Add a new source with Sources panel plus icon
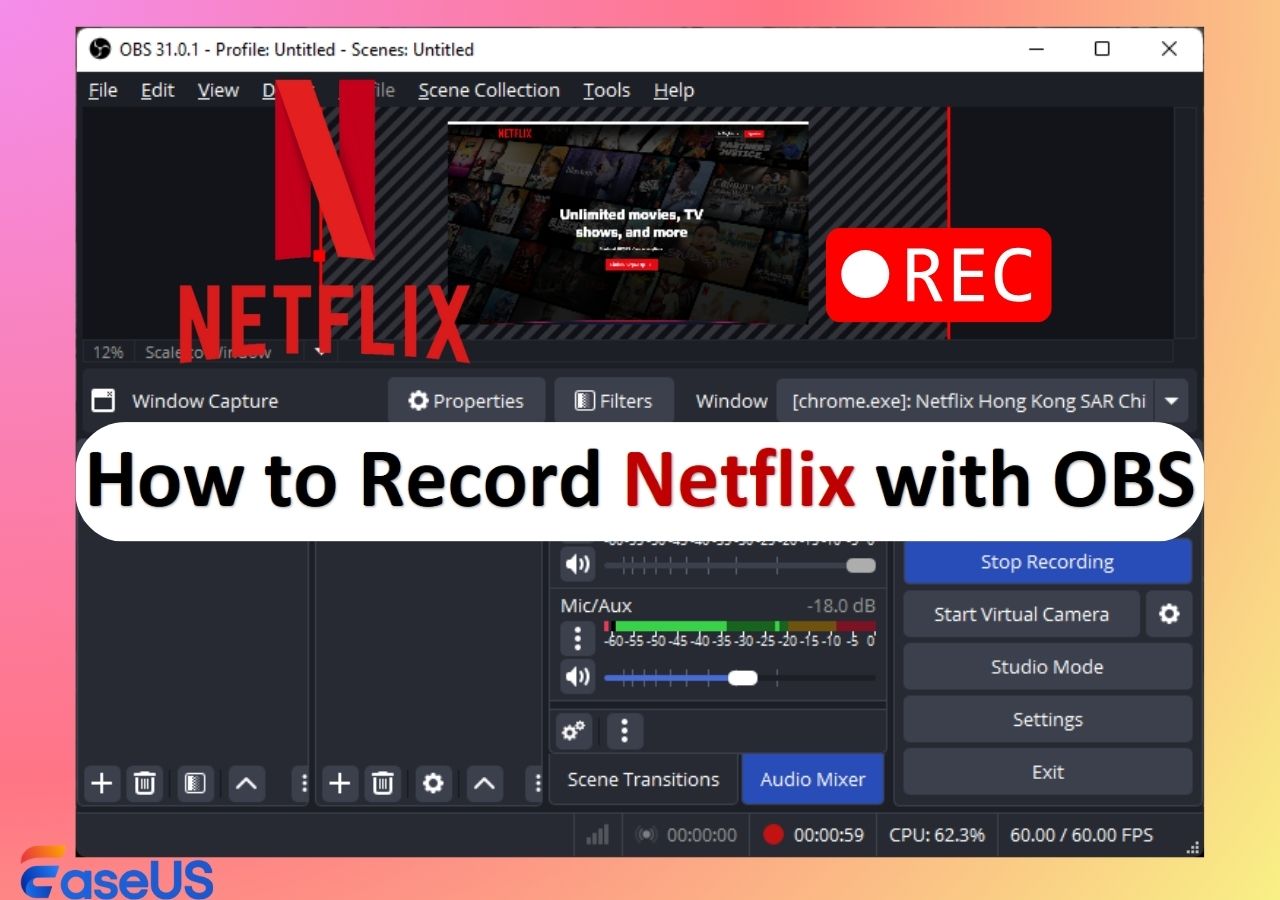Image resolution: width=1280 pixels, height=900 pixels. 340,783
